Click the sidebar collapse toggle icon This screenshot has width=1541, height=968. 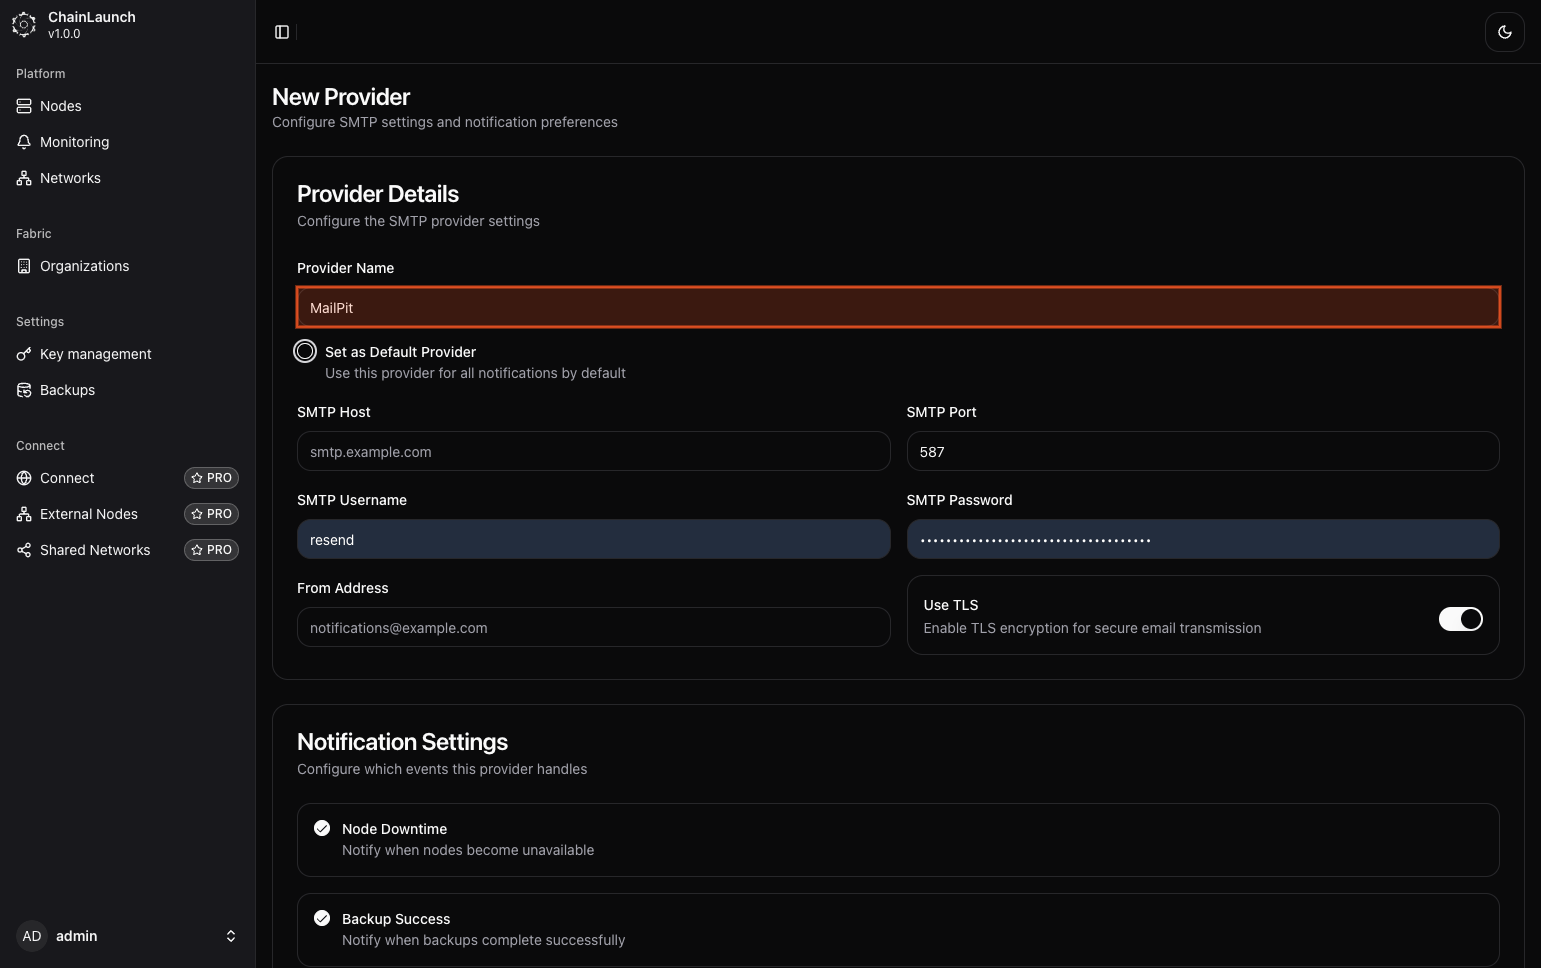point(282,32)
